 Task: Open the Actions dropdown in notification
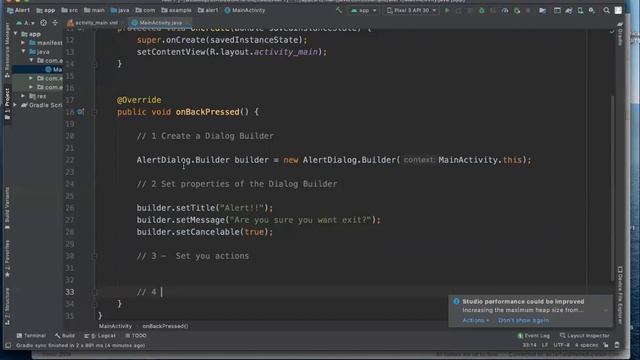476,320
